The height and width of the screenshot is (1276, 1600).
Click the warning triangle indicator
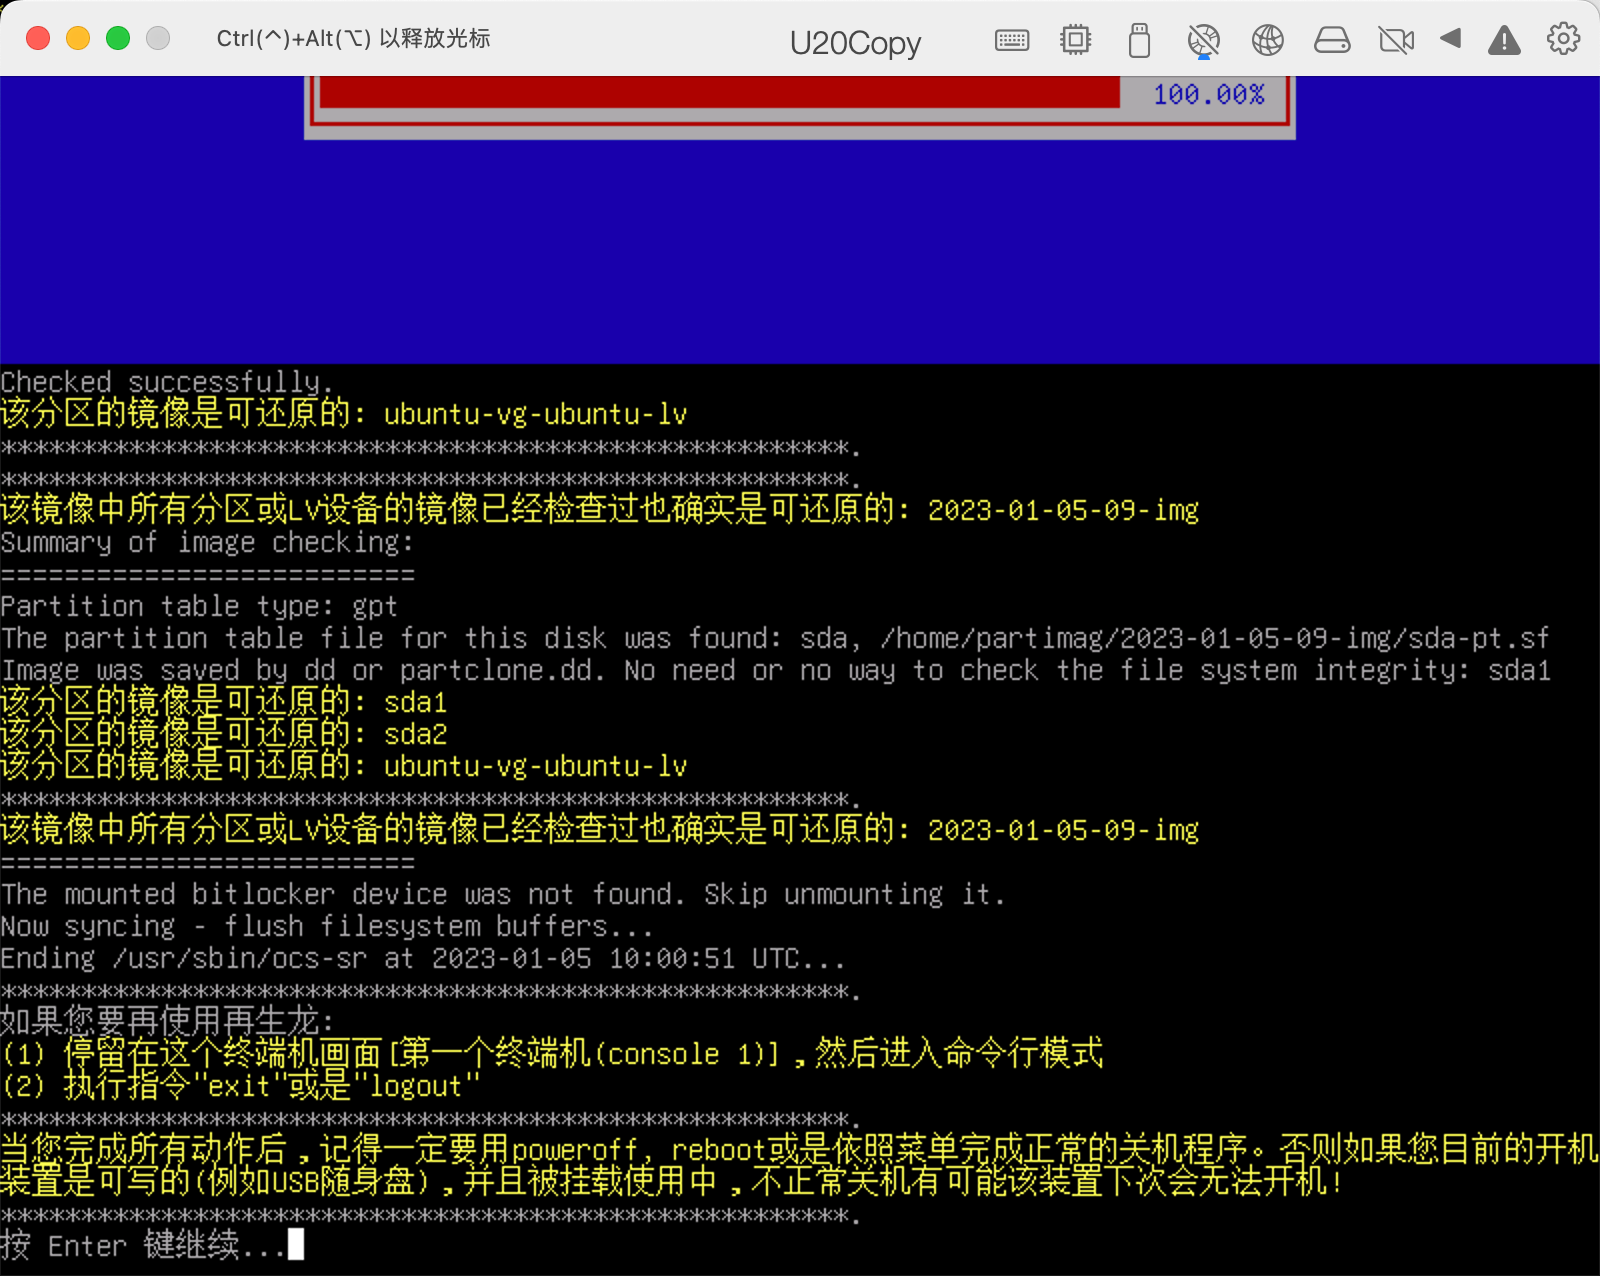click(x=1504, y=40)
